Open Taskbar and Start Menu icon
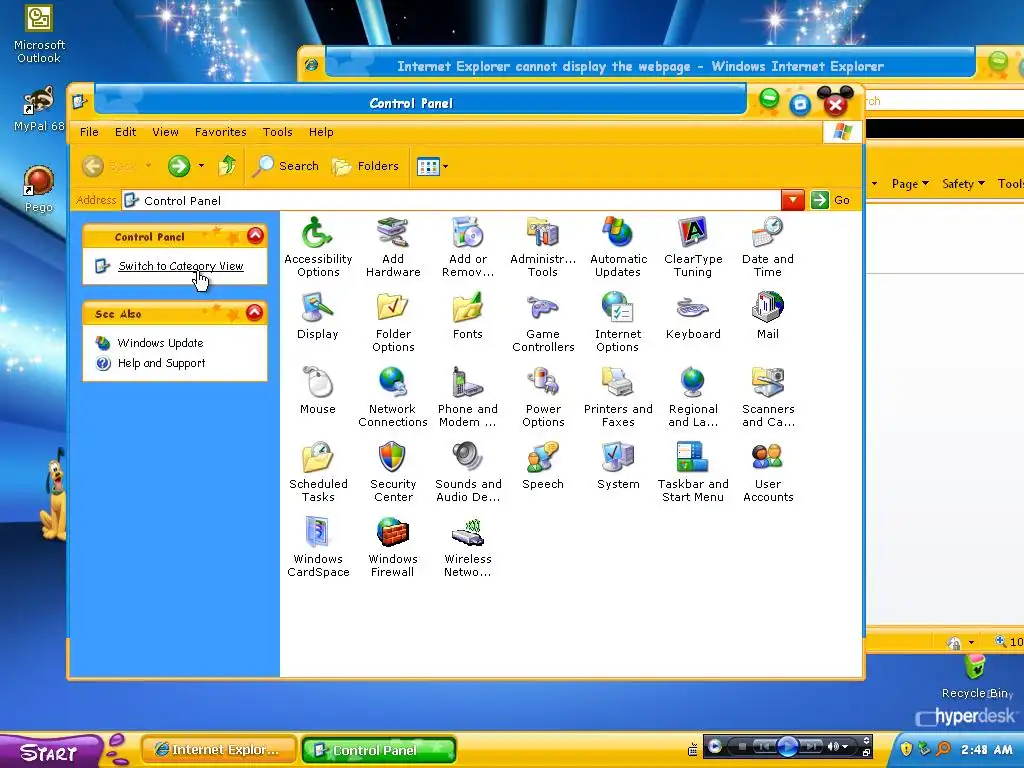 (x=693, y=472)
